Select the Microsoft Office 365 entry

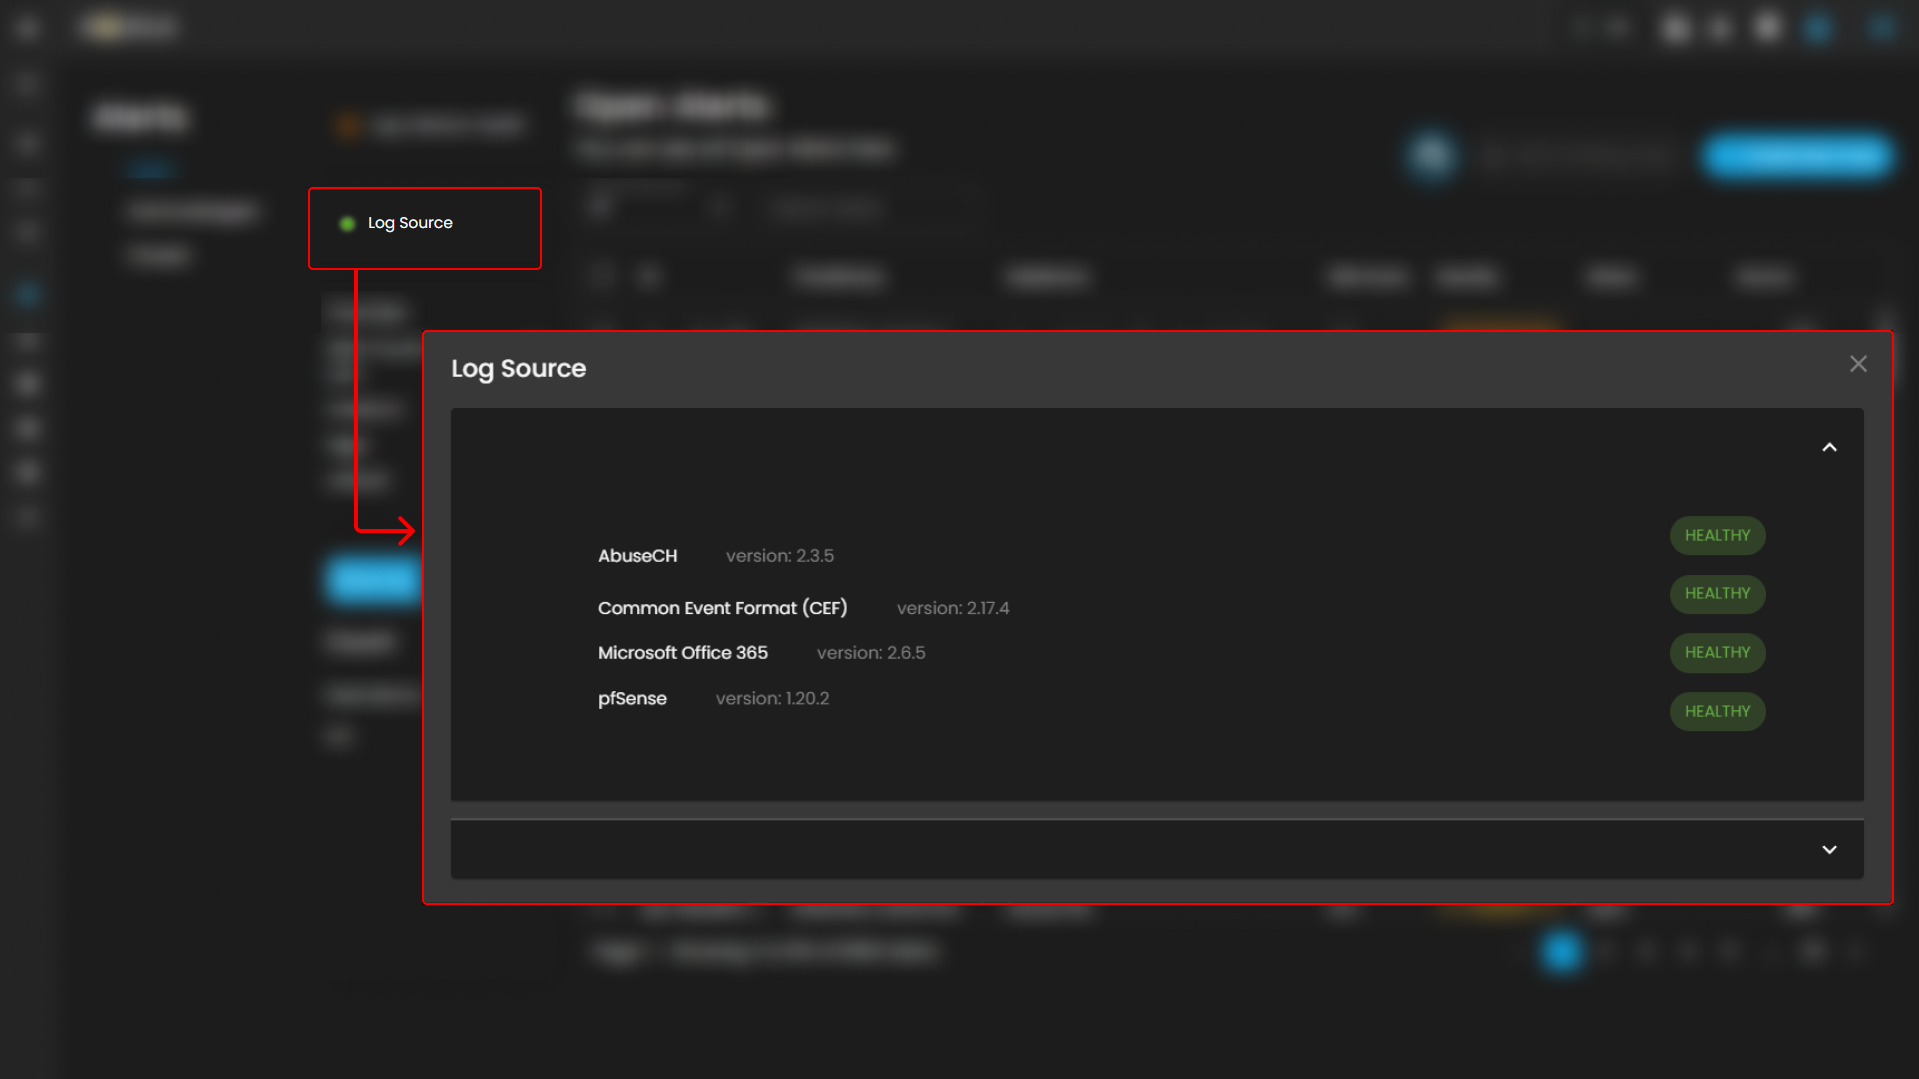click(682, 653)
